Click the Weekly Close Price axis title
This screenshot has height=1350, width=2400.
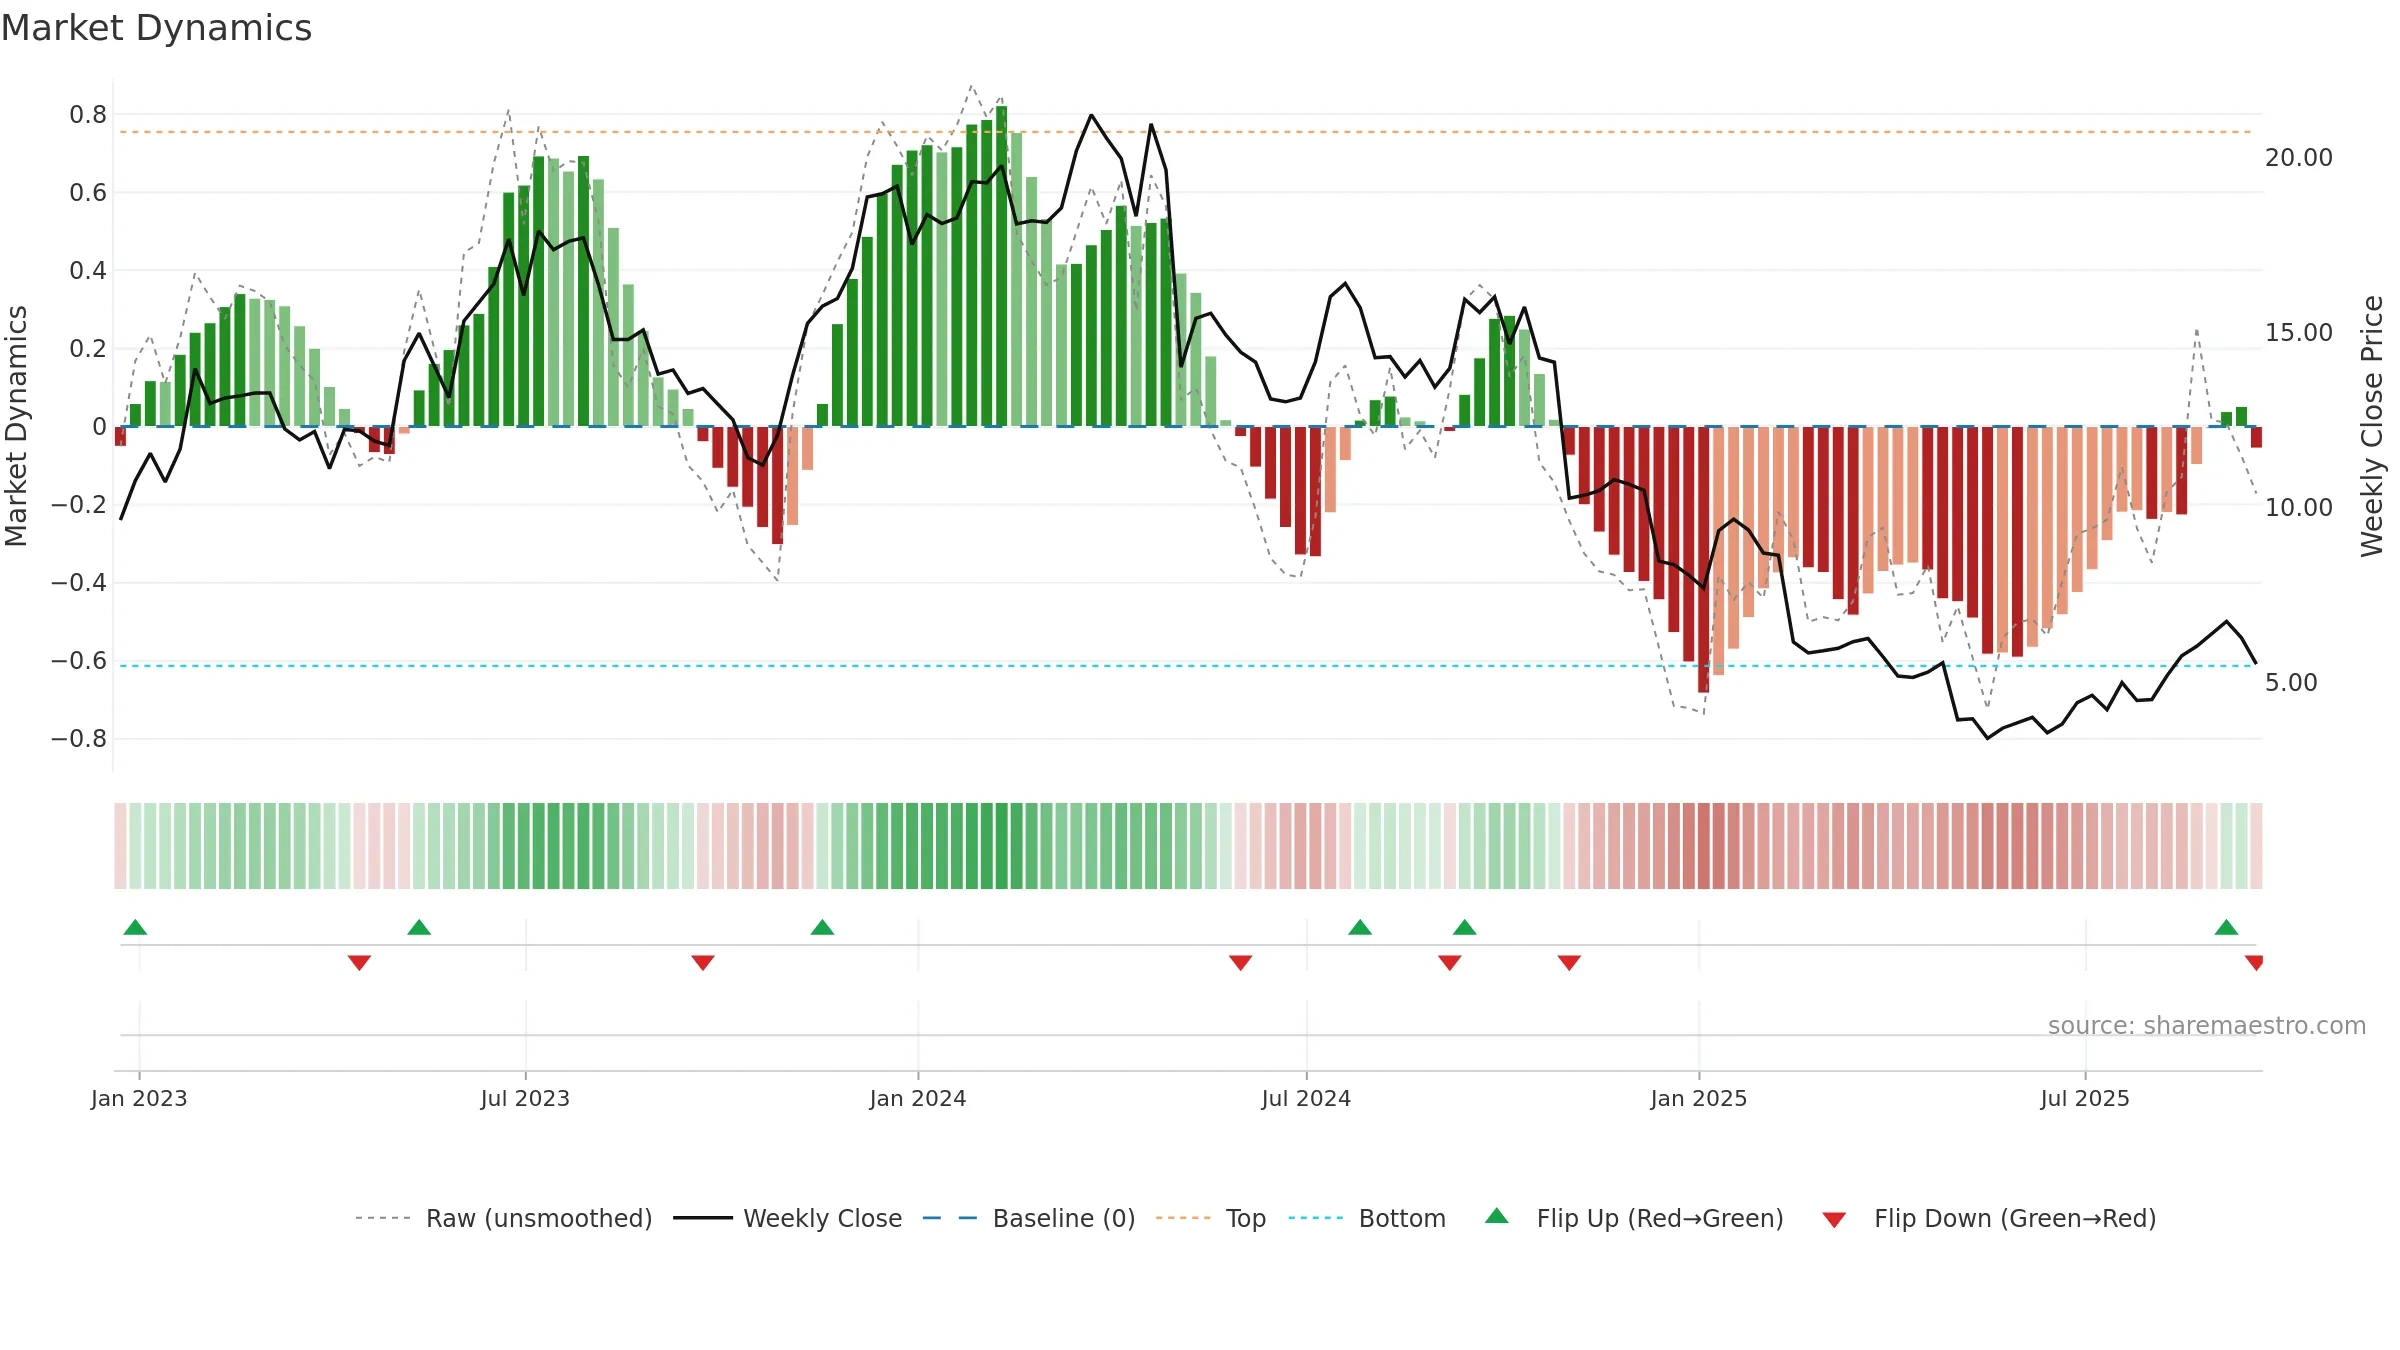(x=2372, y=426)
